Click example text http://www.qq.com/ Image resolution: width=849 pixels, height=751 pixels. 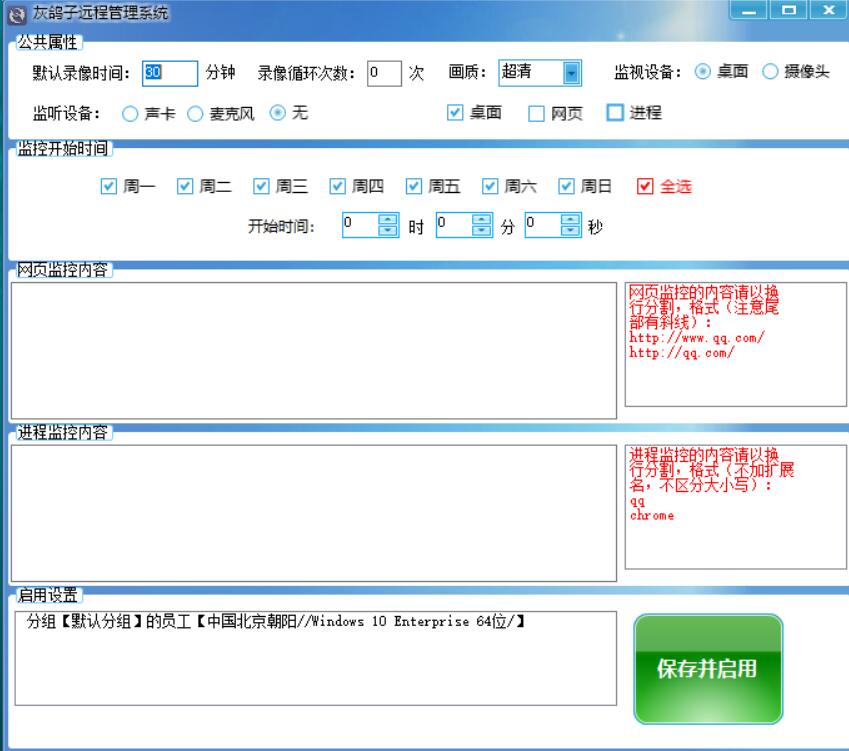click(696, 338)
